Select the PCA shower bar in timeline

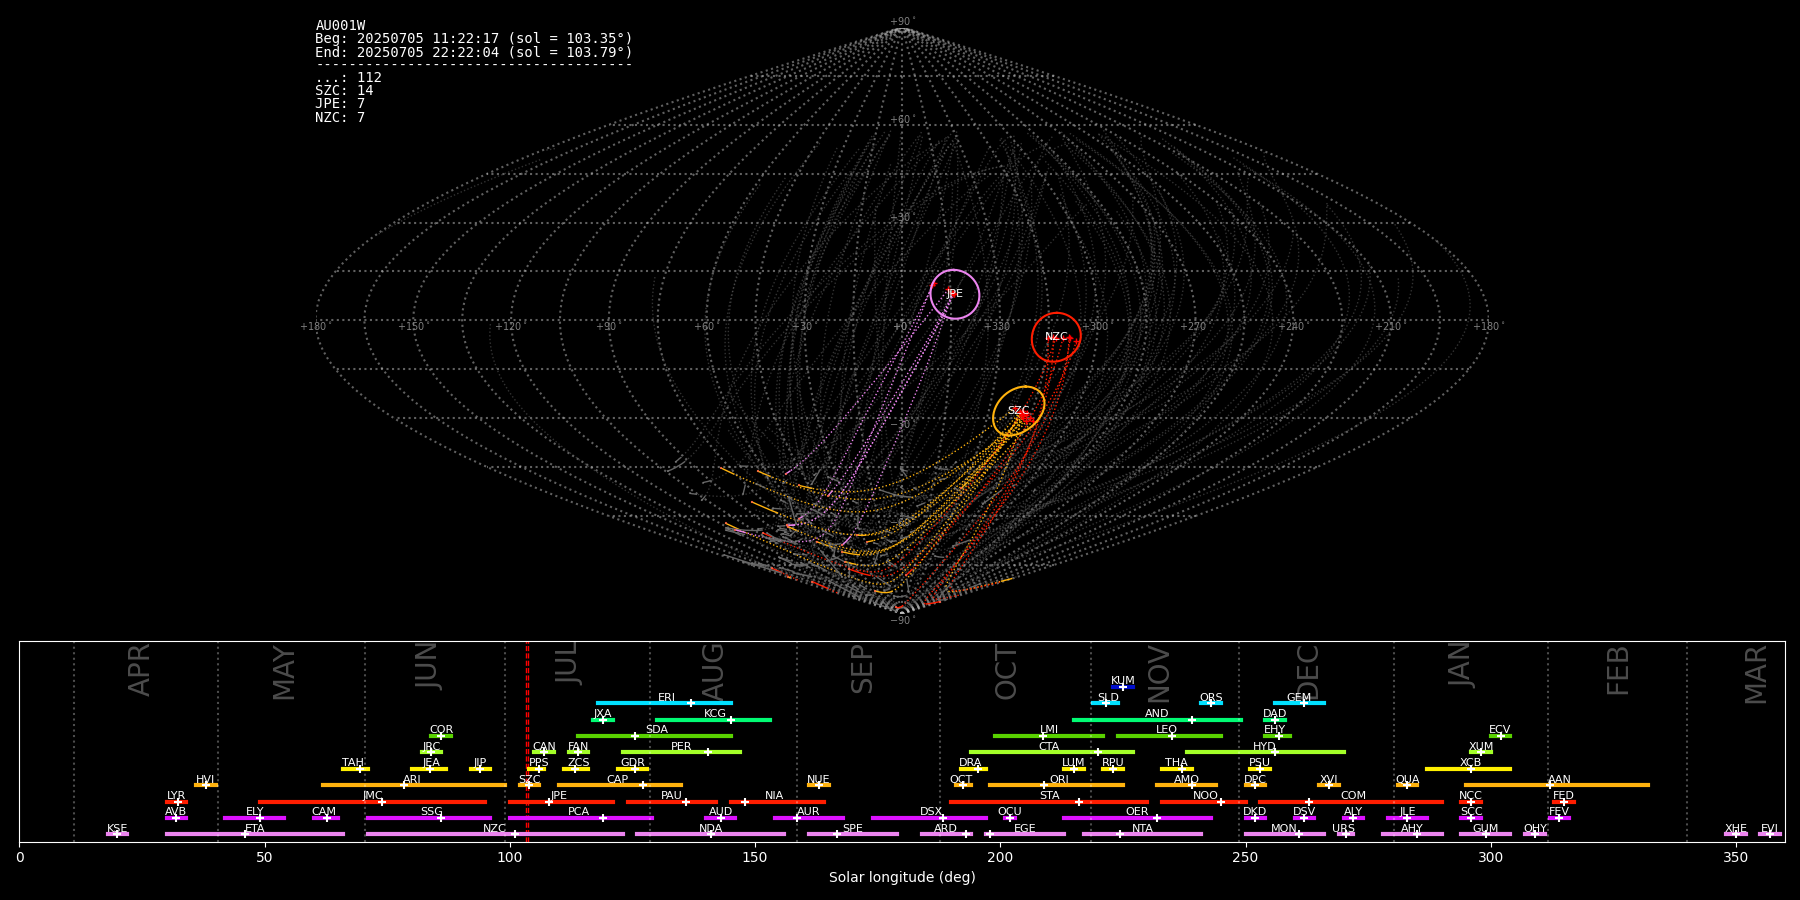580,818
